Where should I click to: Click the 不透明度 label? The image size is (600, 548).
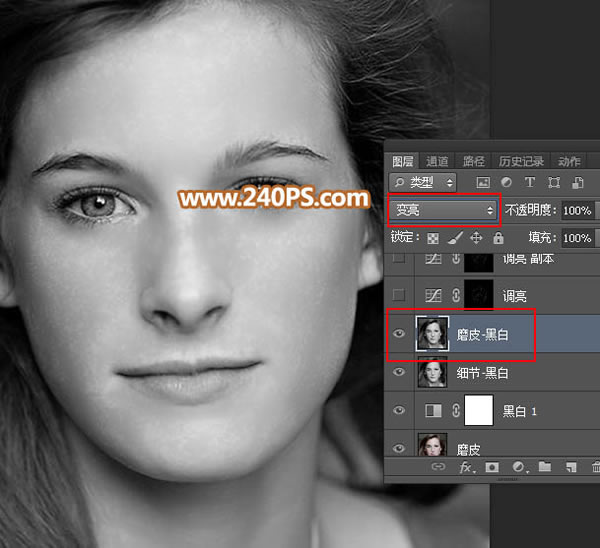[x=530, y=210]
